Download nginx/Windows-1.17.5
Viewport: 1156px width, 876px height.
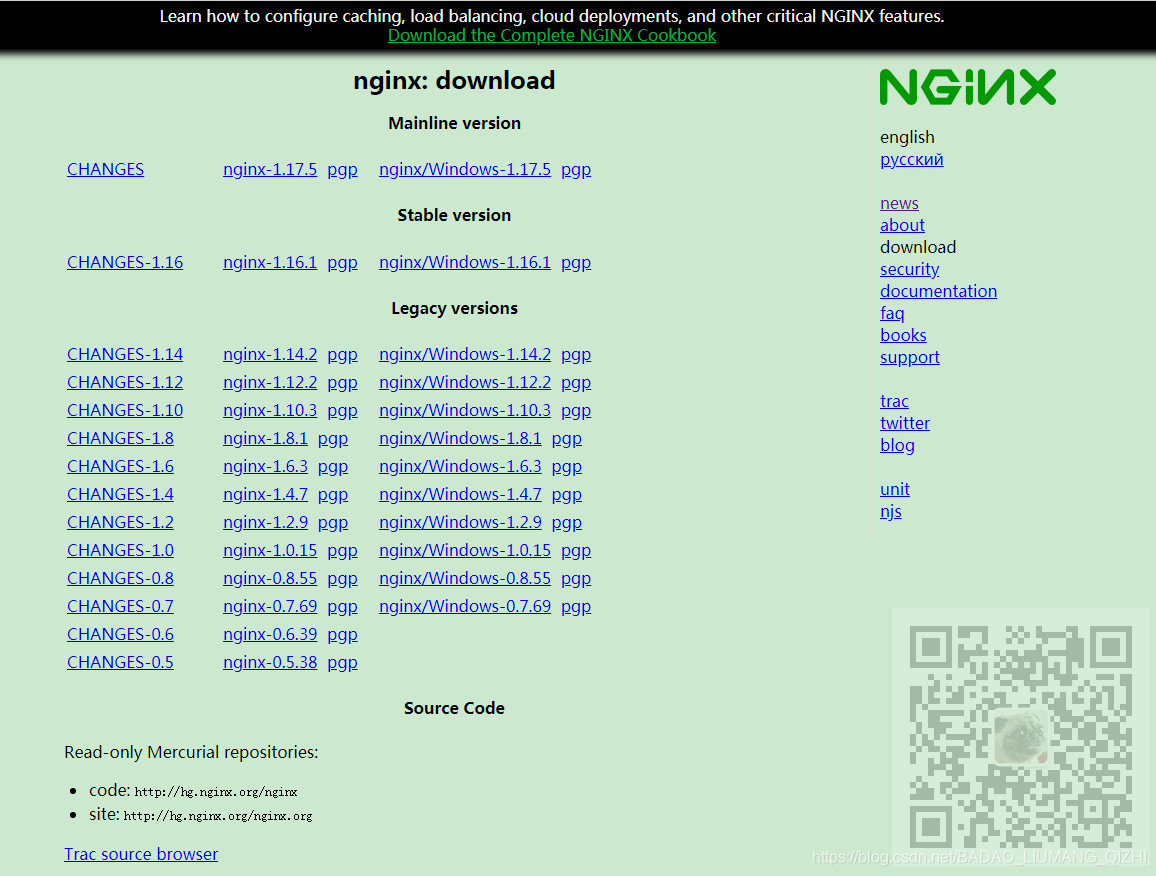(x=464, y=170)
